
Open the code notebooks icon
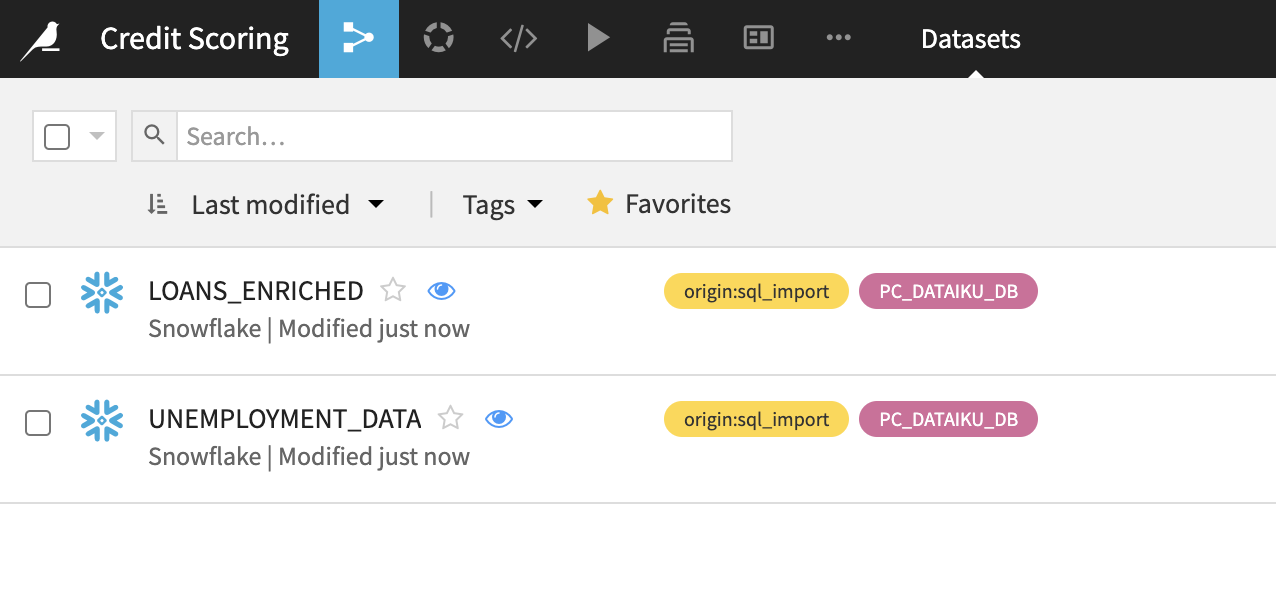[518, 39]
